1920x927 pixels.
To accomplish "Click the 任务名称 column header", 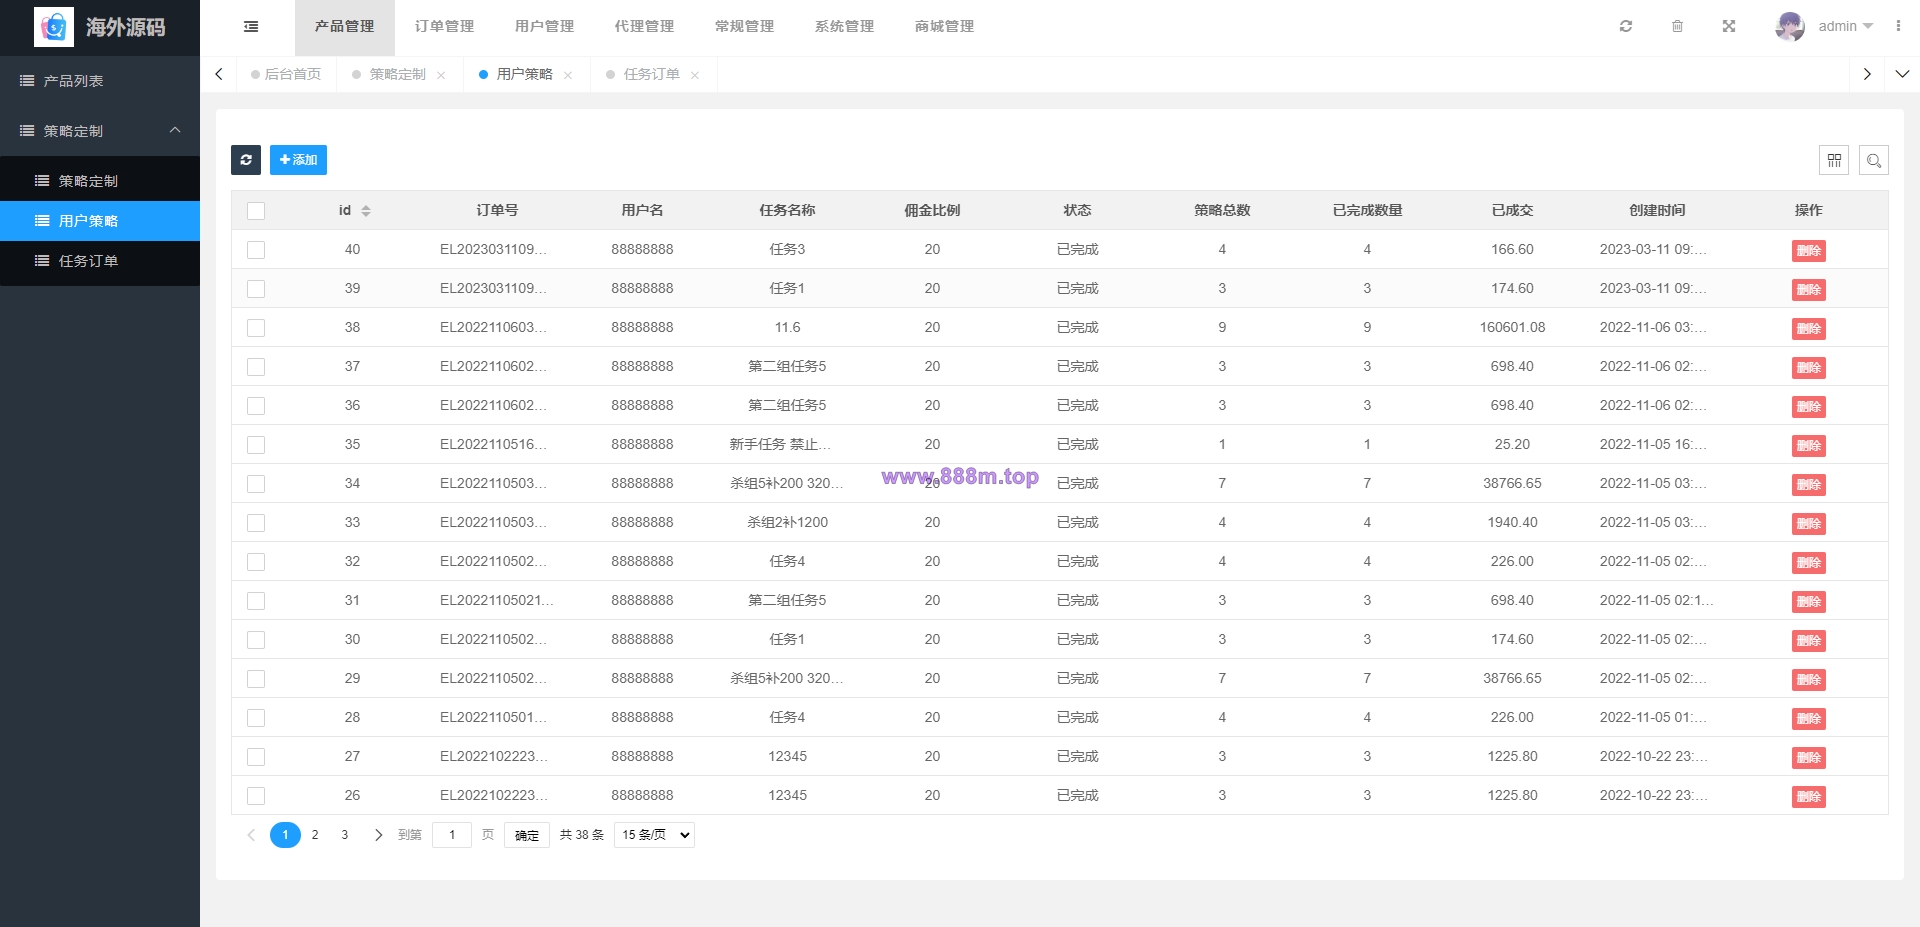I will (x=787, y=211).
